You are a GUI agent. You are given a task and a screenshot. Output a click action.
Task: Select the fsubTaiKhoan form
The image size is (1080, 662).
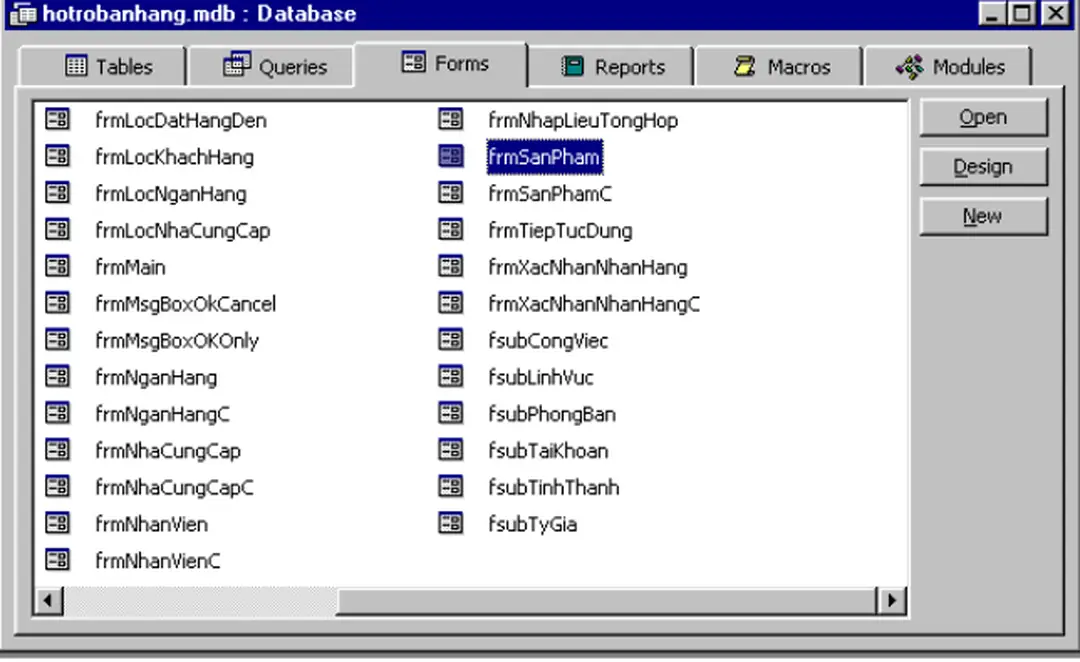pos(548,450)
